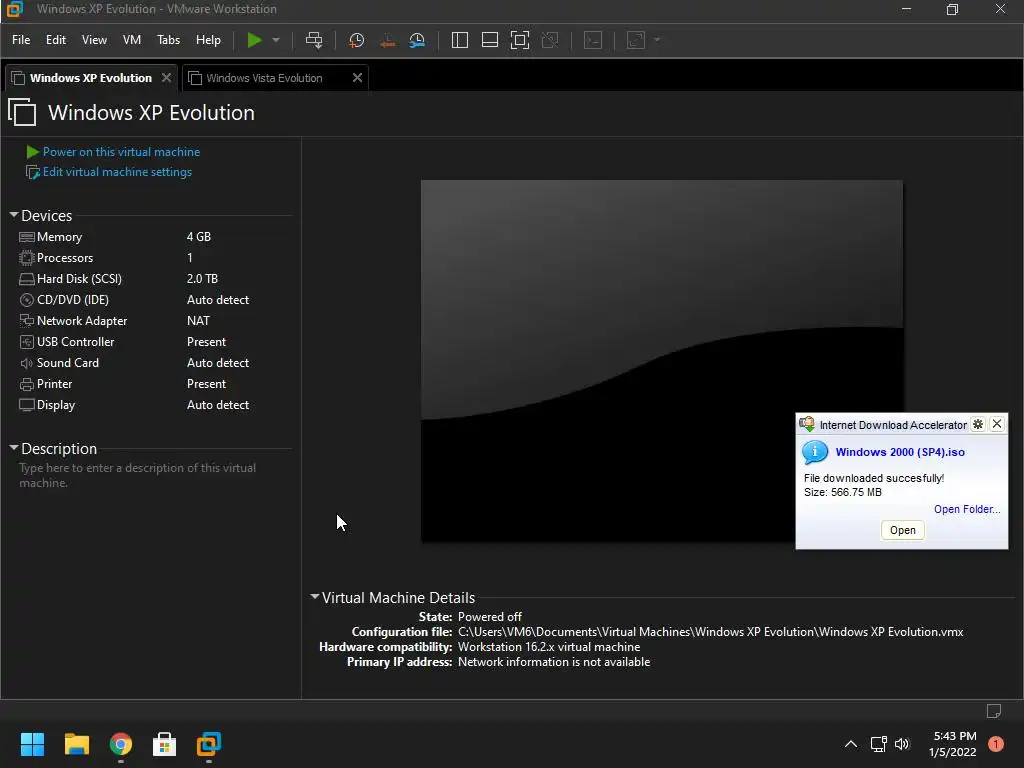1024x768 pixels.
Task: Select the Memory device row
Action: pos(153,236)
